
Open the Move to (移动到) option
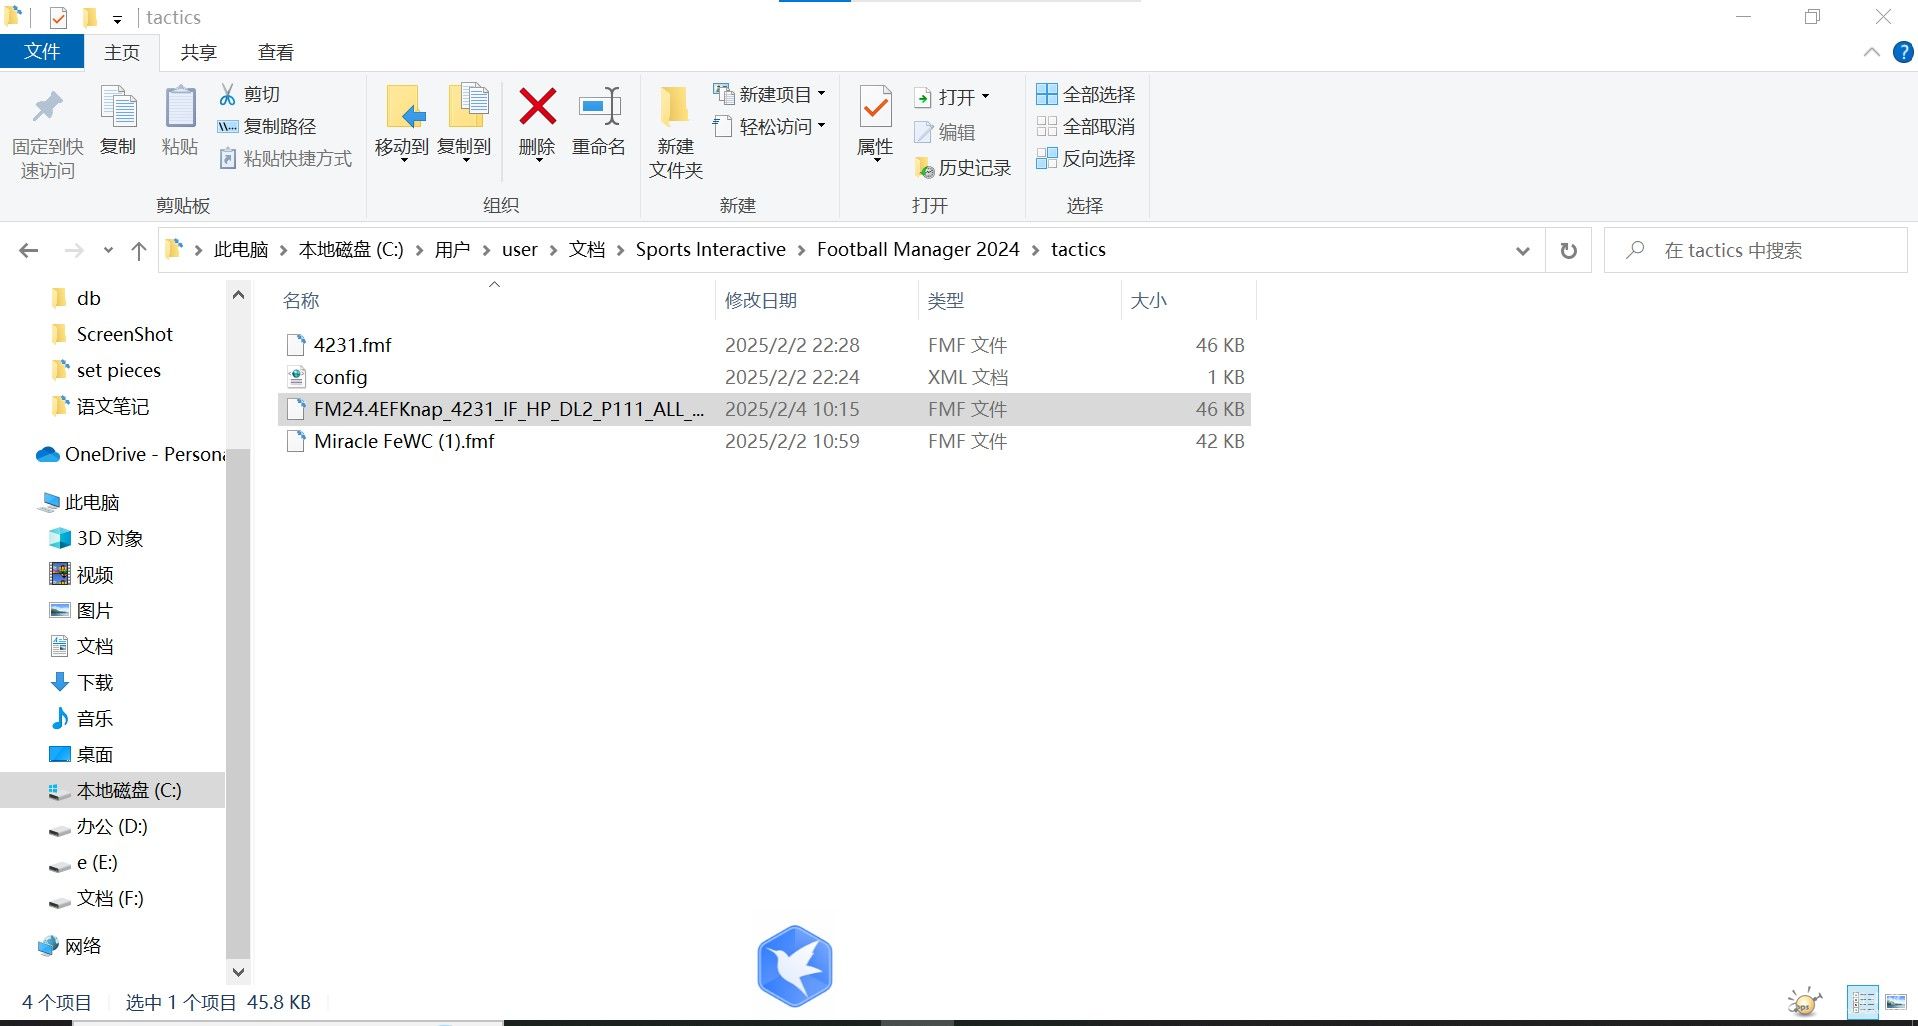pyautogui.click(x=402, y=123)
